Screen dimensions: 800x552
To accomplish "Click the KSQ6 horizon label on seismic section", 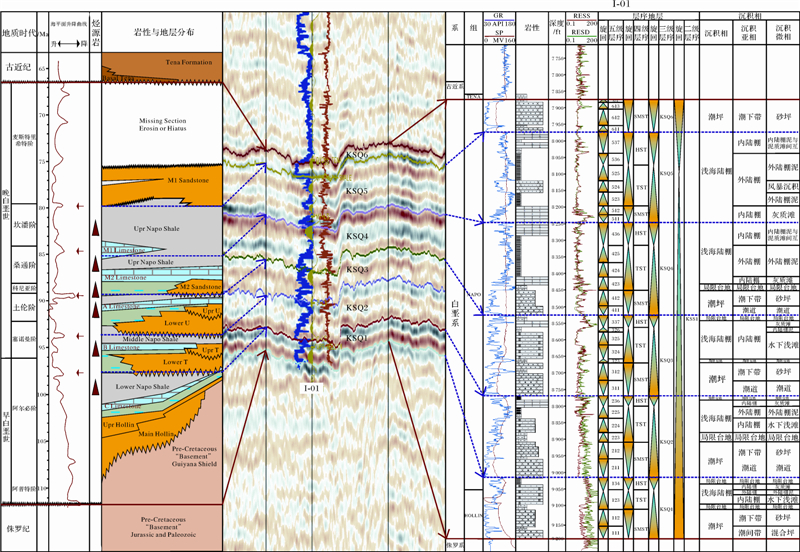I will pyautogui.click(x=357, y=155).
